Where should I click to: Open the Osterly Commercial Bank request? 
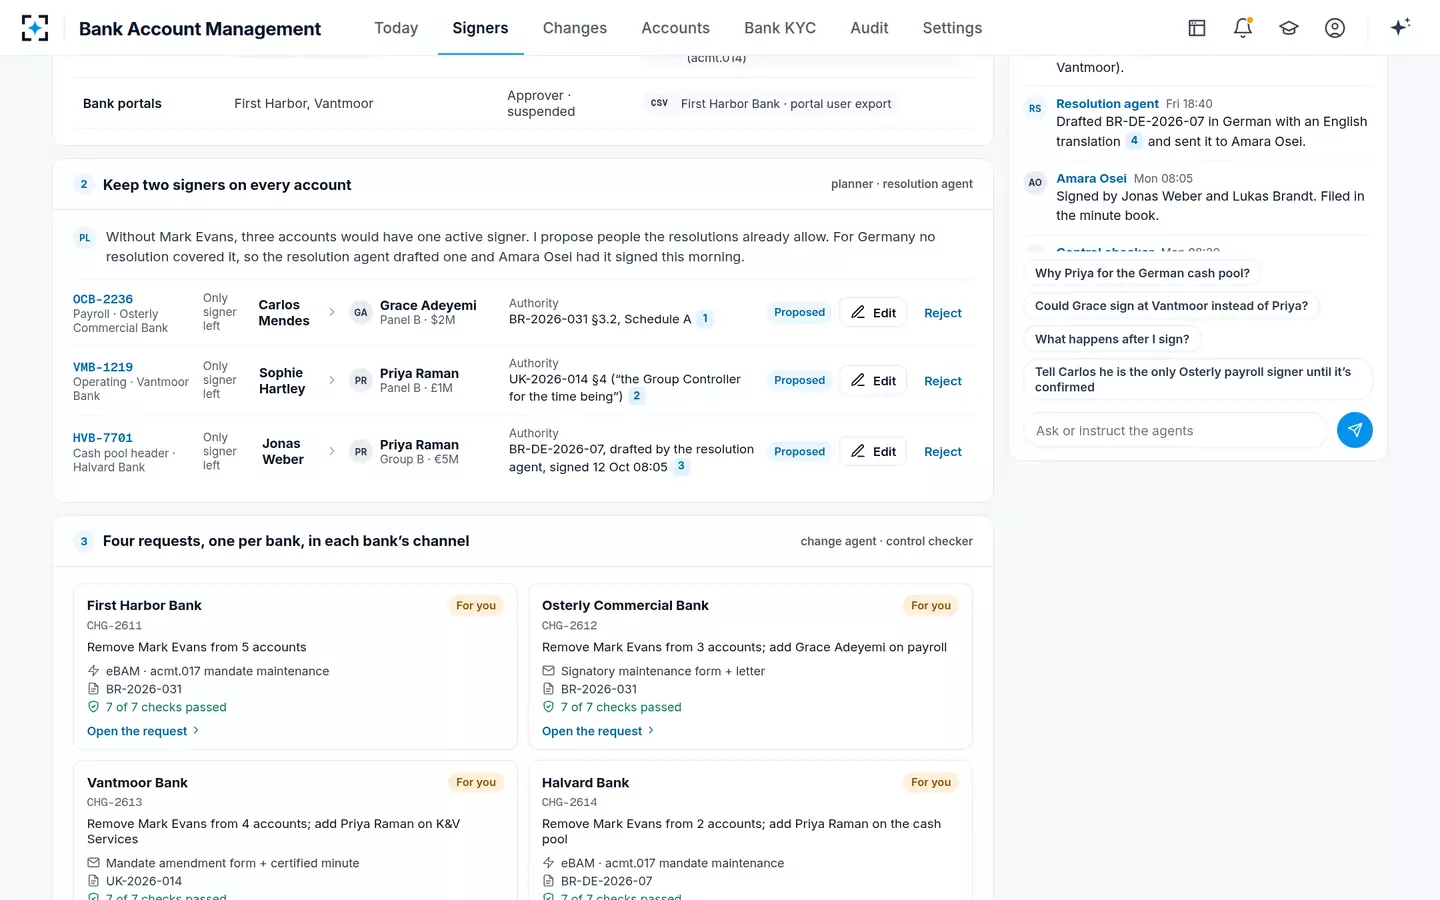(598, 731)
